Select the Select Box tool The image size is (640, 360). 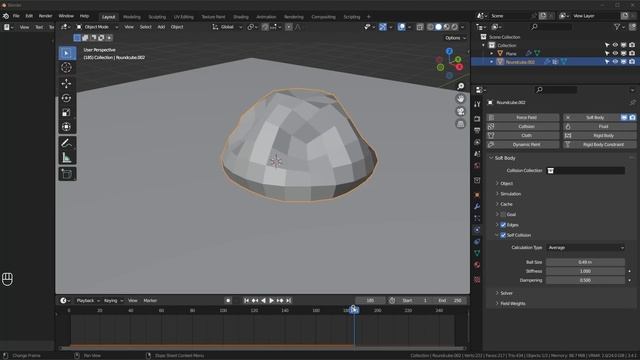[x=67, y=53]
